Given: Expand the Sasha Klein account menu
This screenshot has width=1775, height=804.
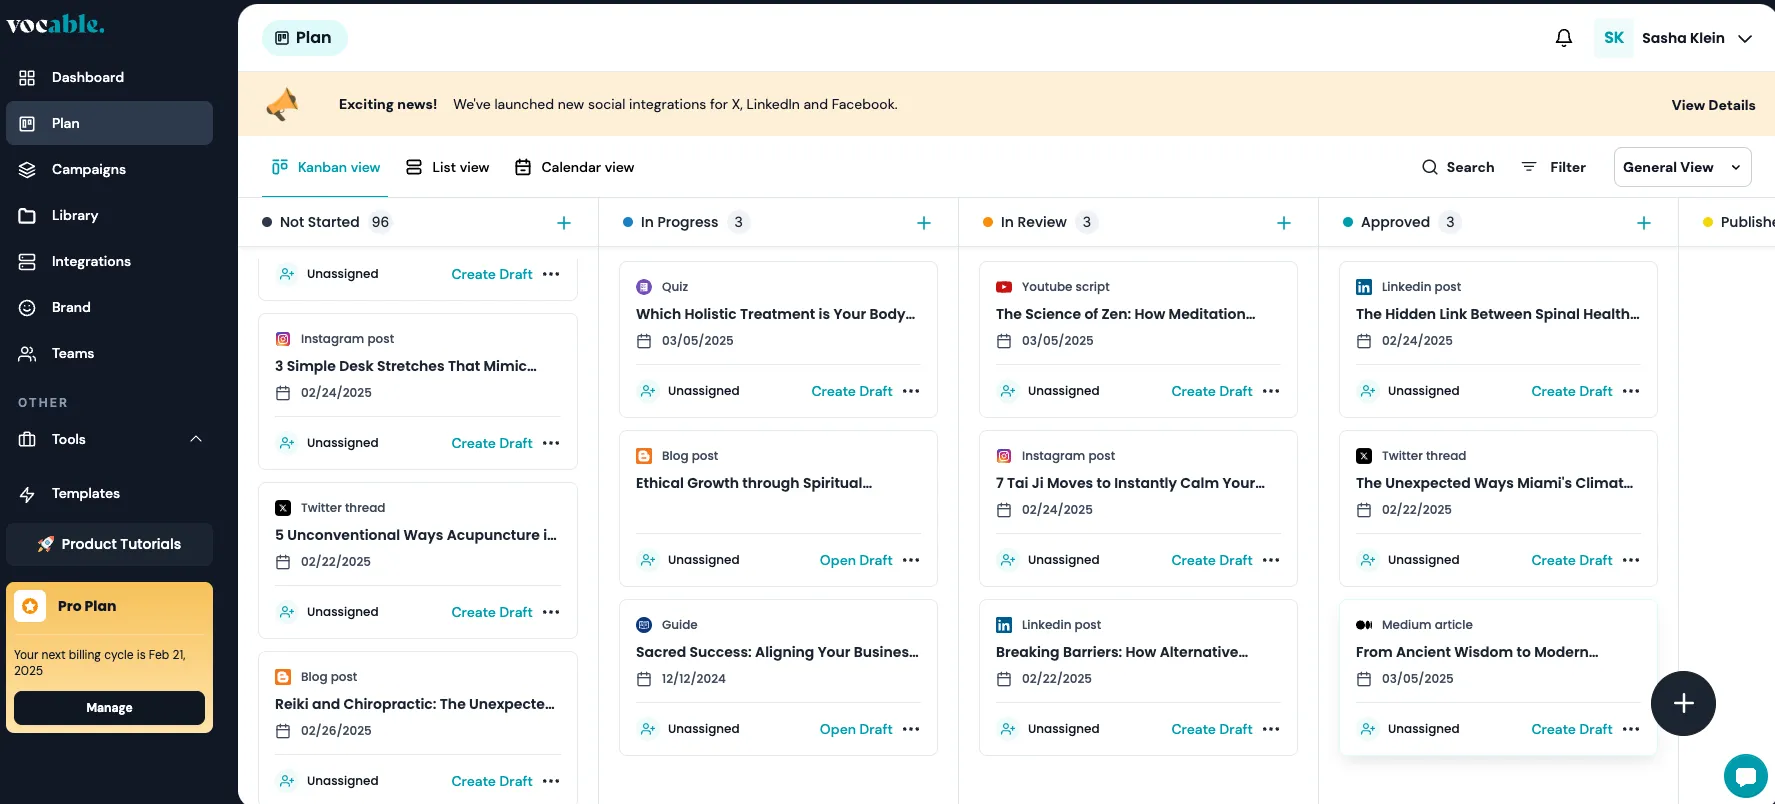Looking at the screenshot, I should click(1745, 38).
